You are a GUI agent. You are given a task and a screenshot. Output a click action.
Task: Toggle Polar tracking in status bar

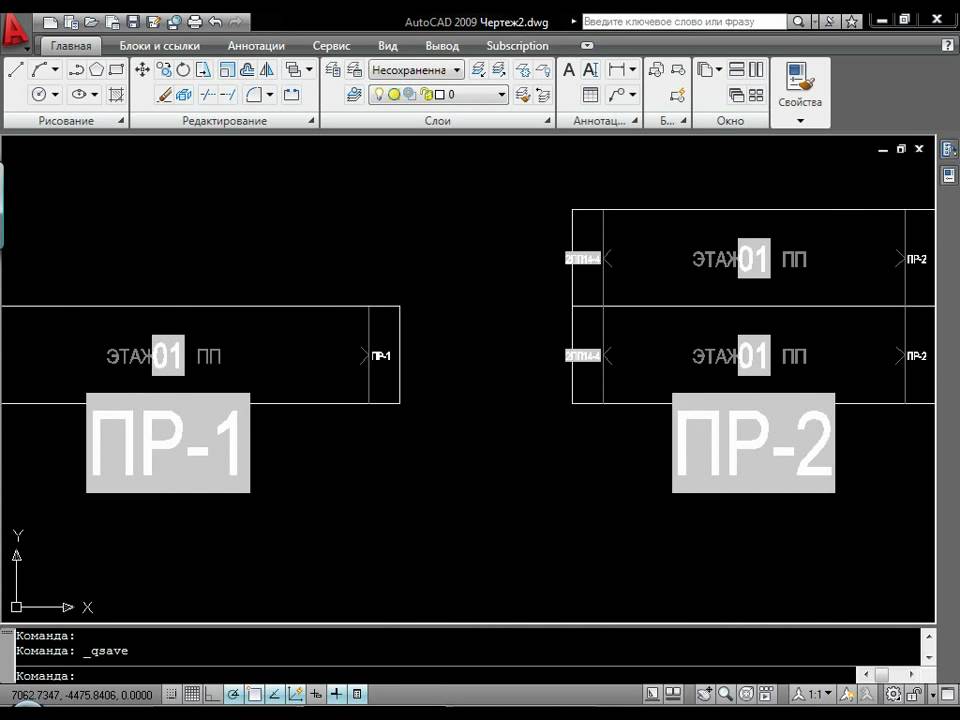(x=233, y=694)
